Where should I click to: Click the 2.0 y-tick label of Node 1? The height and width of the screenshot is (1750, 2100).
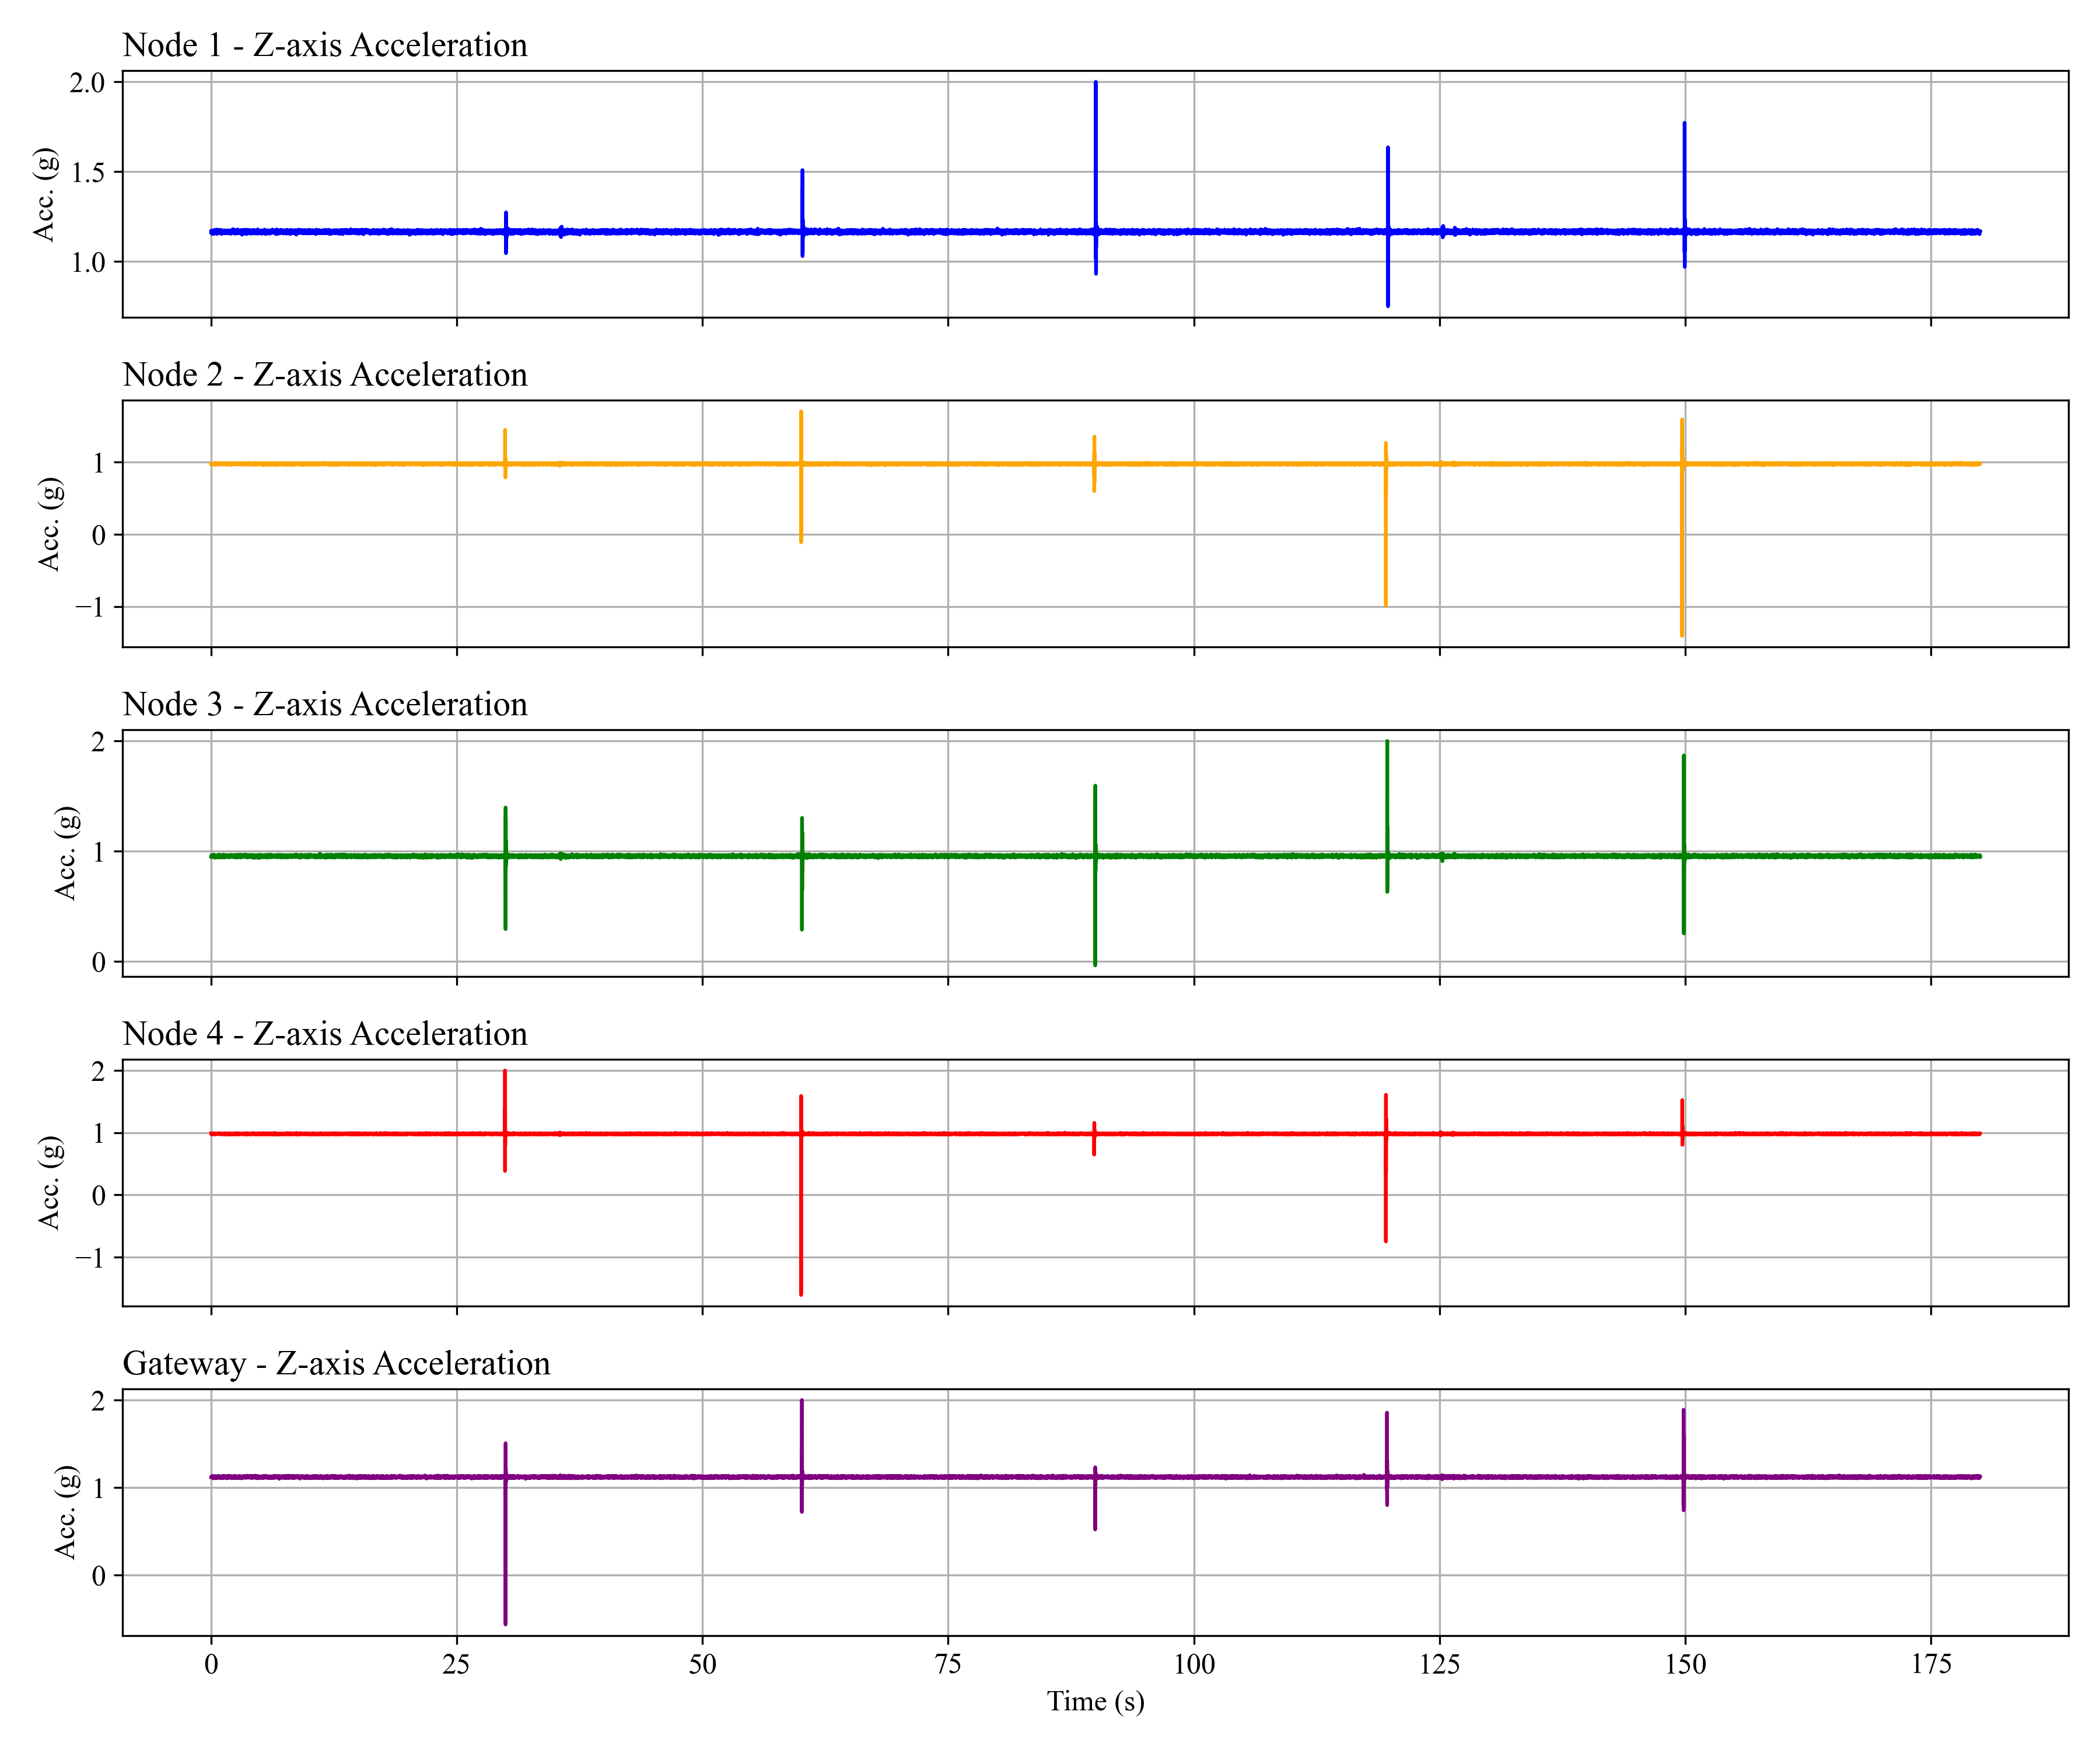click(87, 83)
